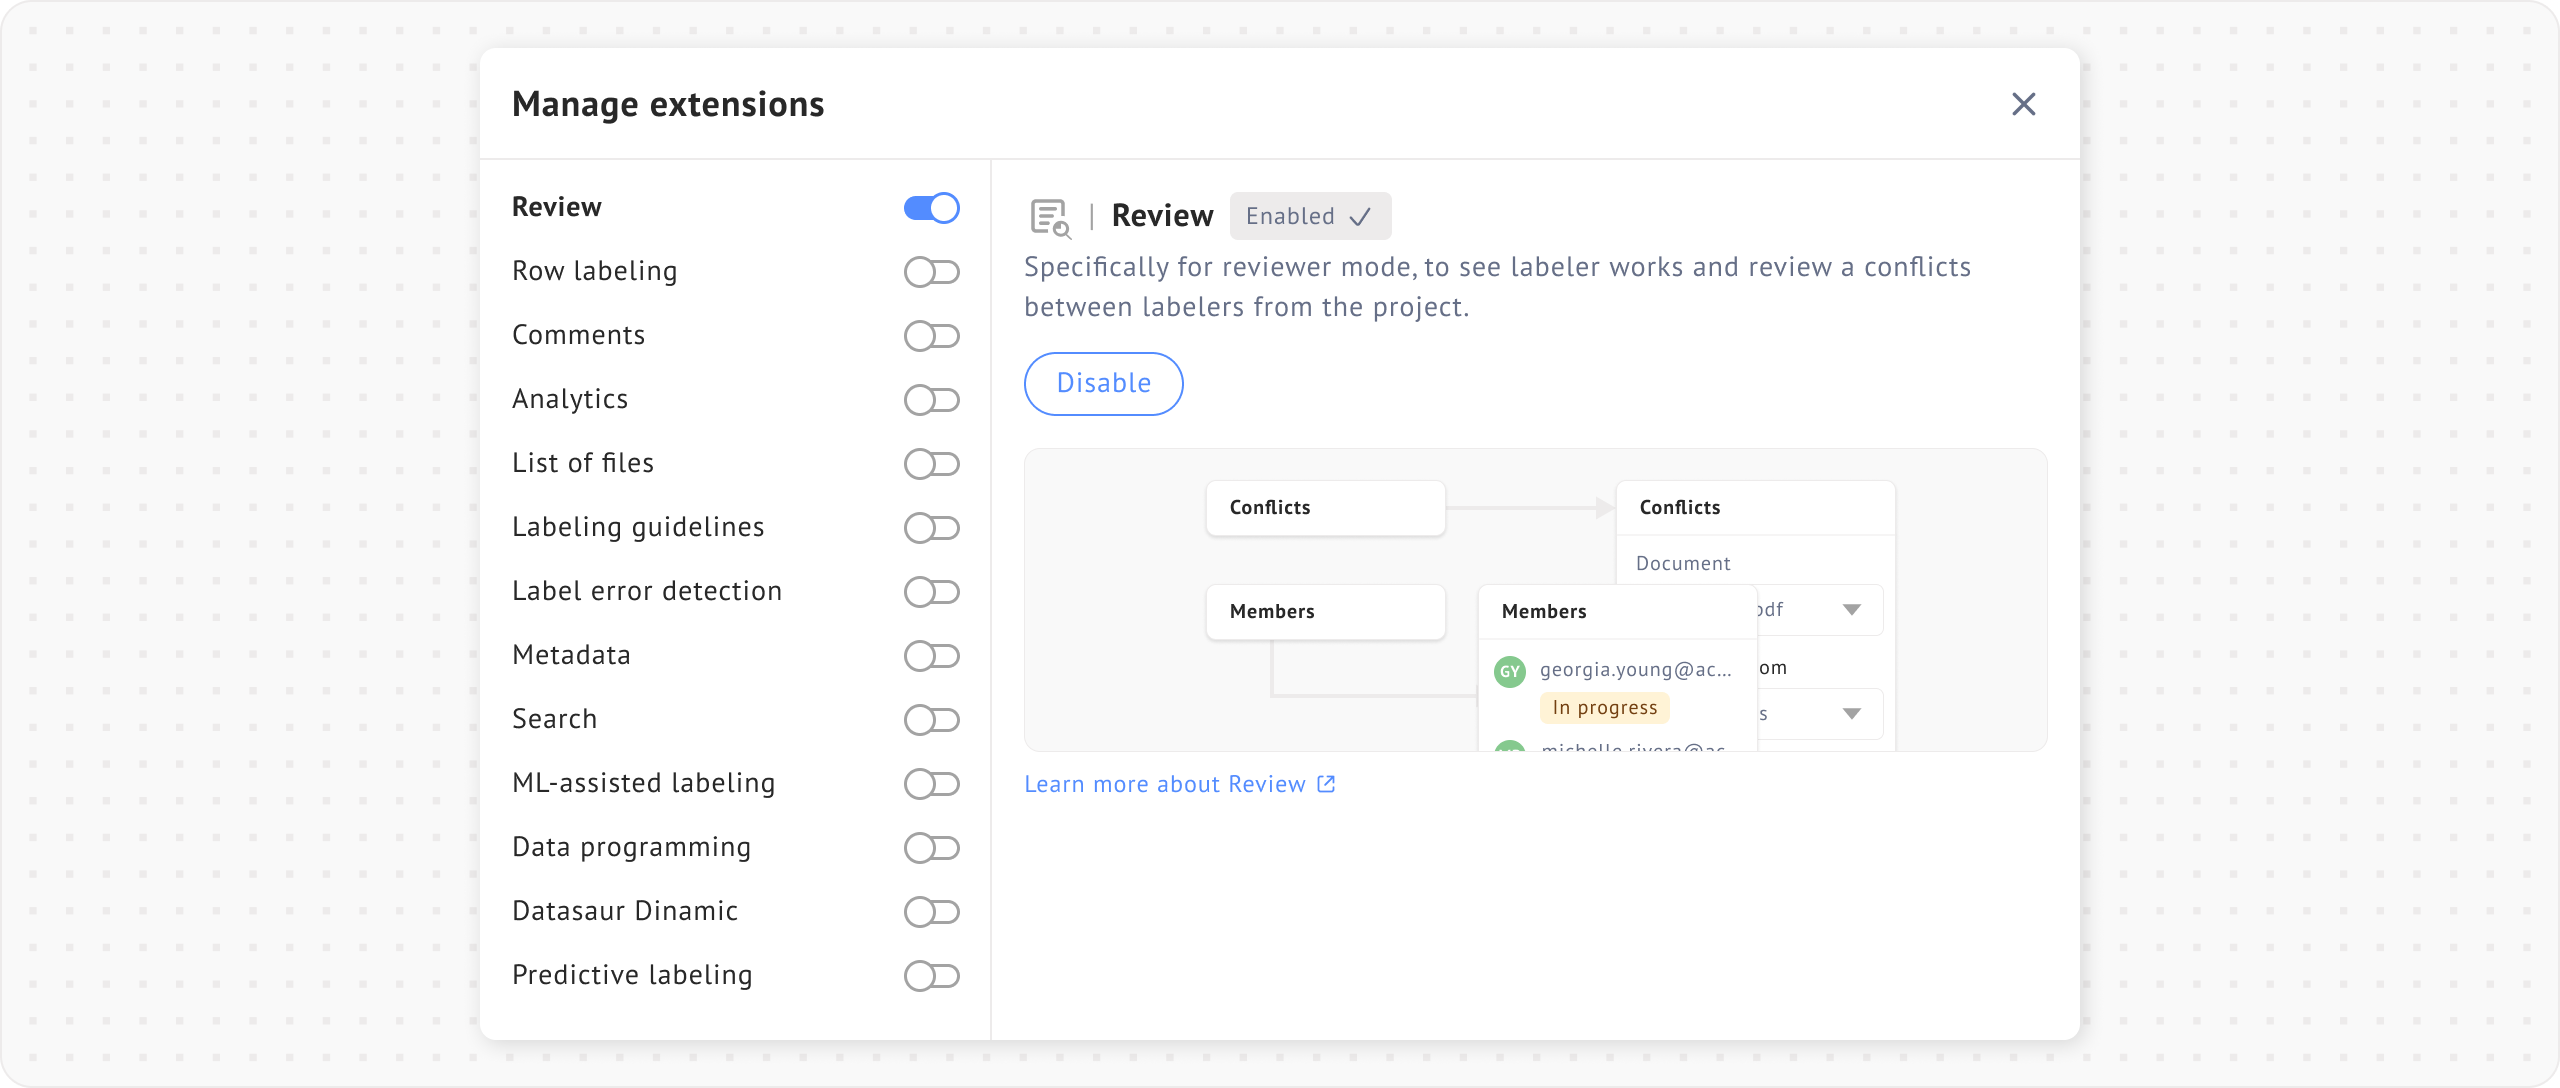Toggle on ML-assisted labeling
This screenshot has height=1088, width=2560.
(x=931, y=784)
